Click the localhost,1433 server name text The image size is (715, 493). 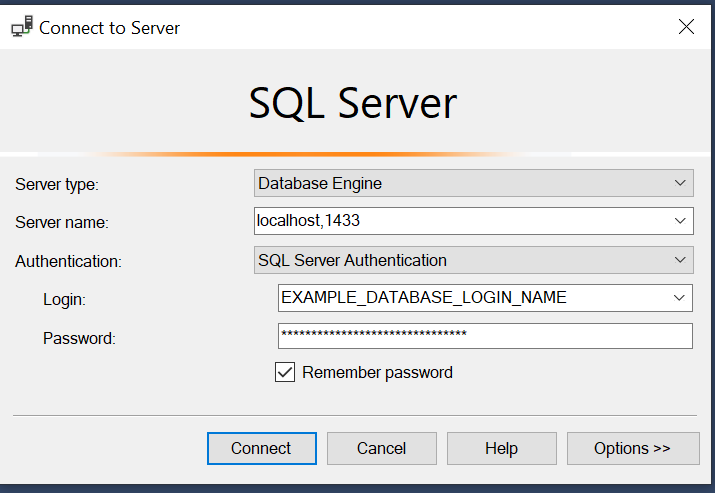click(x=308, y=221)
